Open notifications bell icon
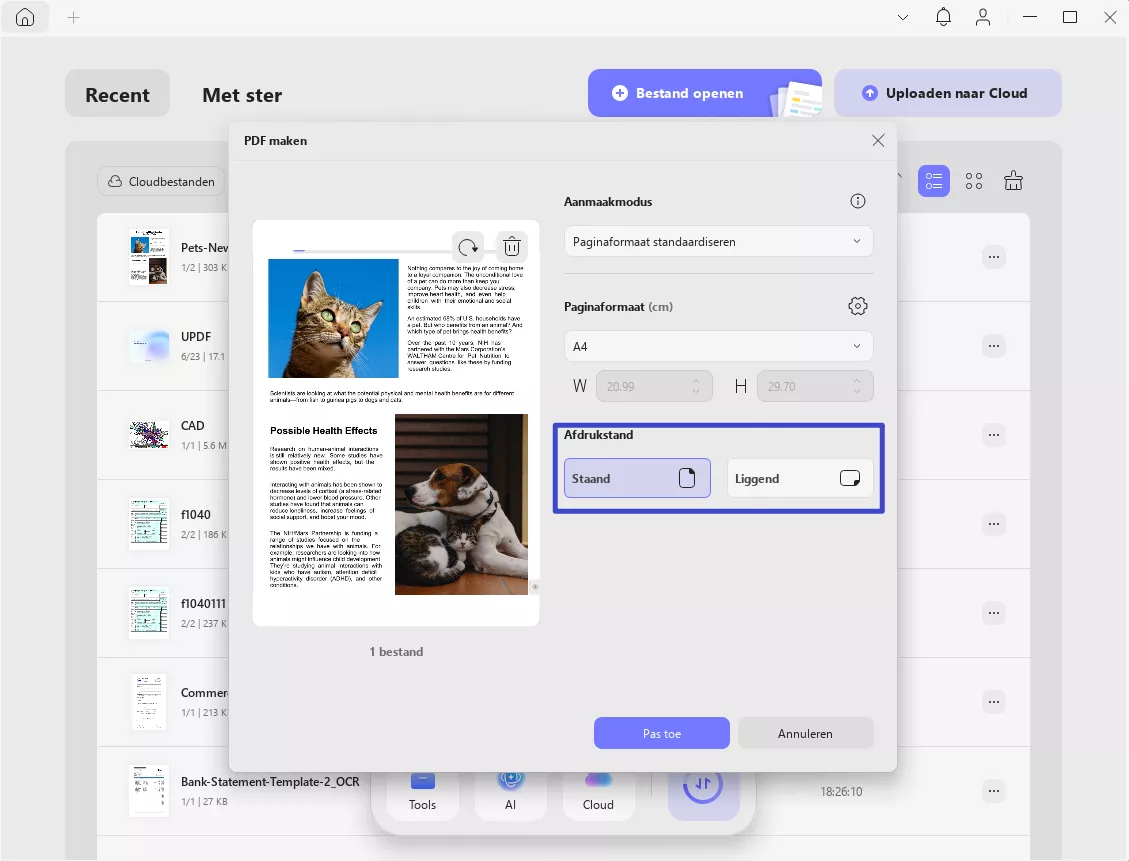Image resolution: width=1129 pixels, height=861 pixels. (x=943, y=17)
